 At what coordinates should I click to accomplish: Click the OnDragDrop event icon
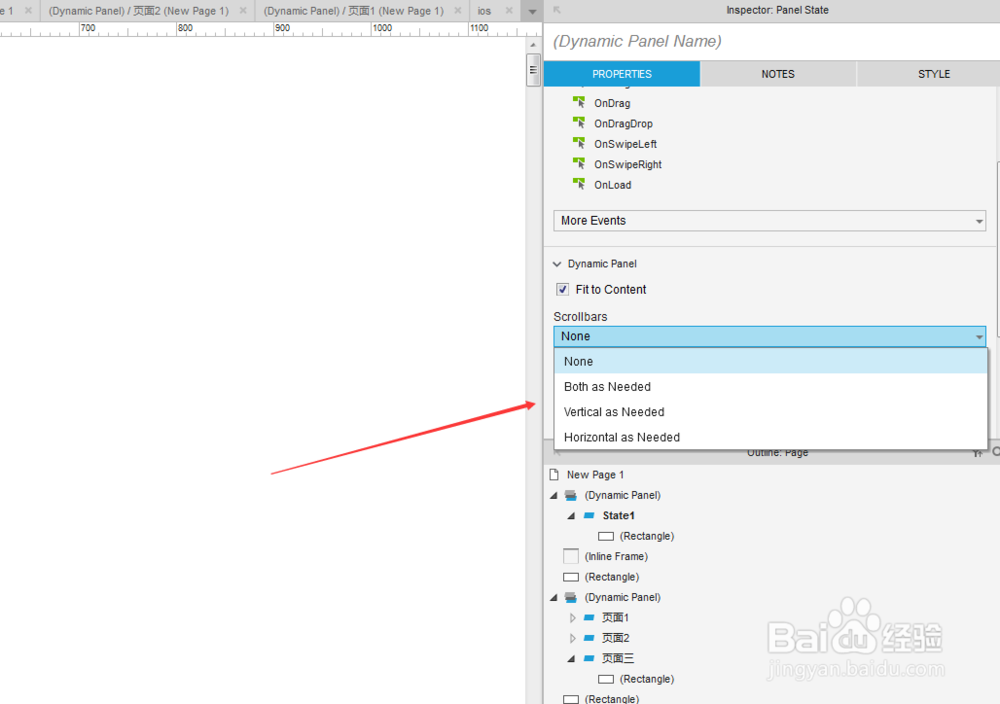[x=579, y=122]
